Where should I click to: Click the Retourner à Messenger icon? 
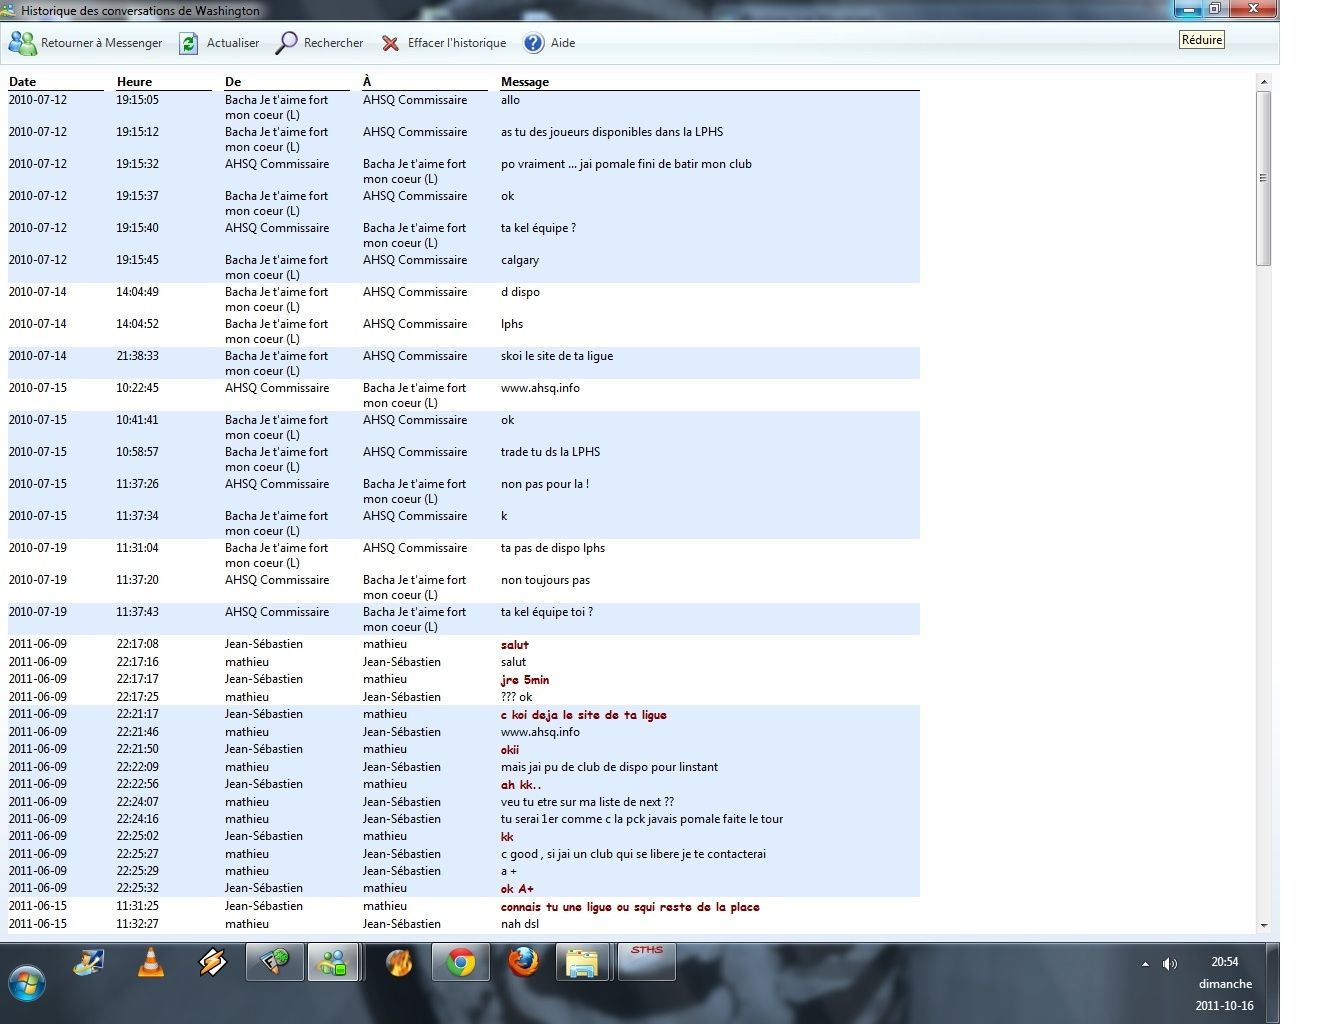coord(22,43)
